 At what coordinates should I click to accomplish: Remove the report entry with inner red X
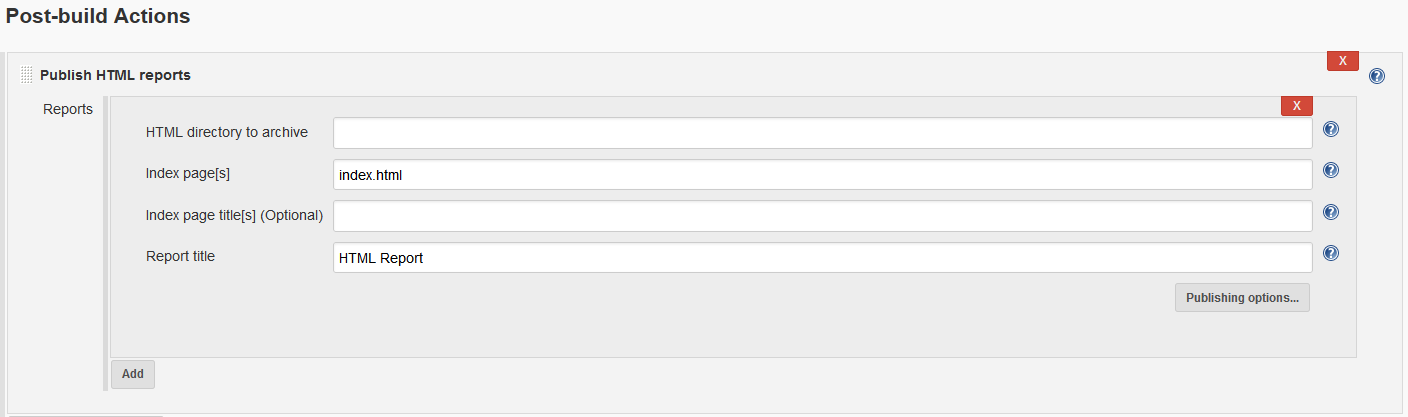(x=1296, y=106)
